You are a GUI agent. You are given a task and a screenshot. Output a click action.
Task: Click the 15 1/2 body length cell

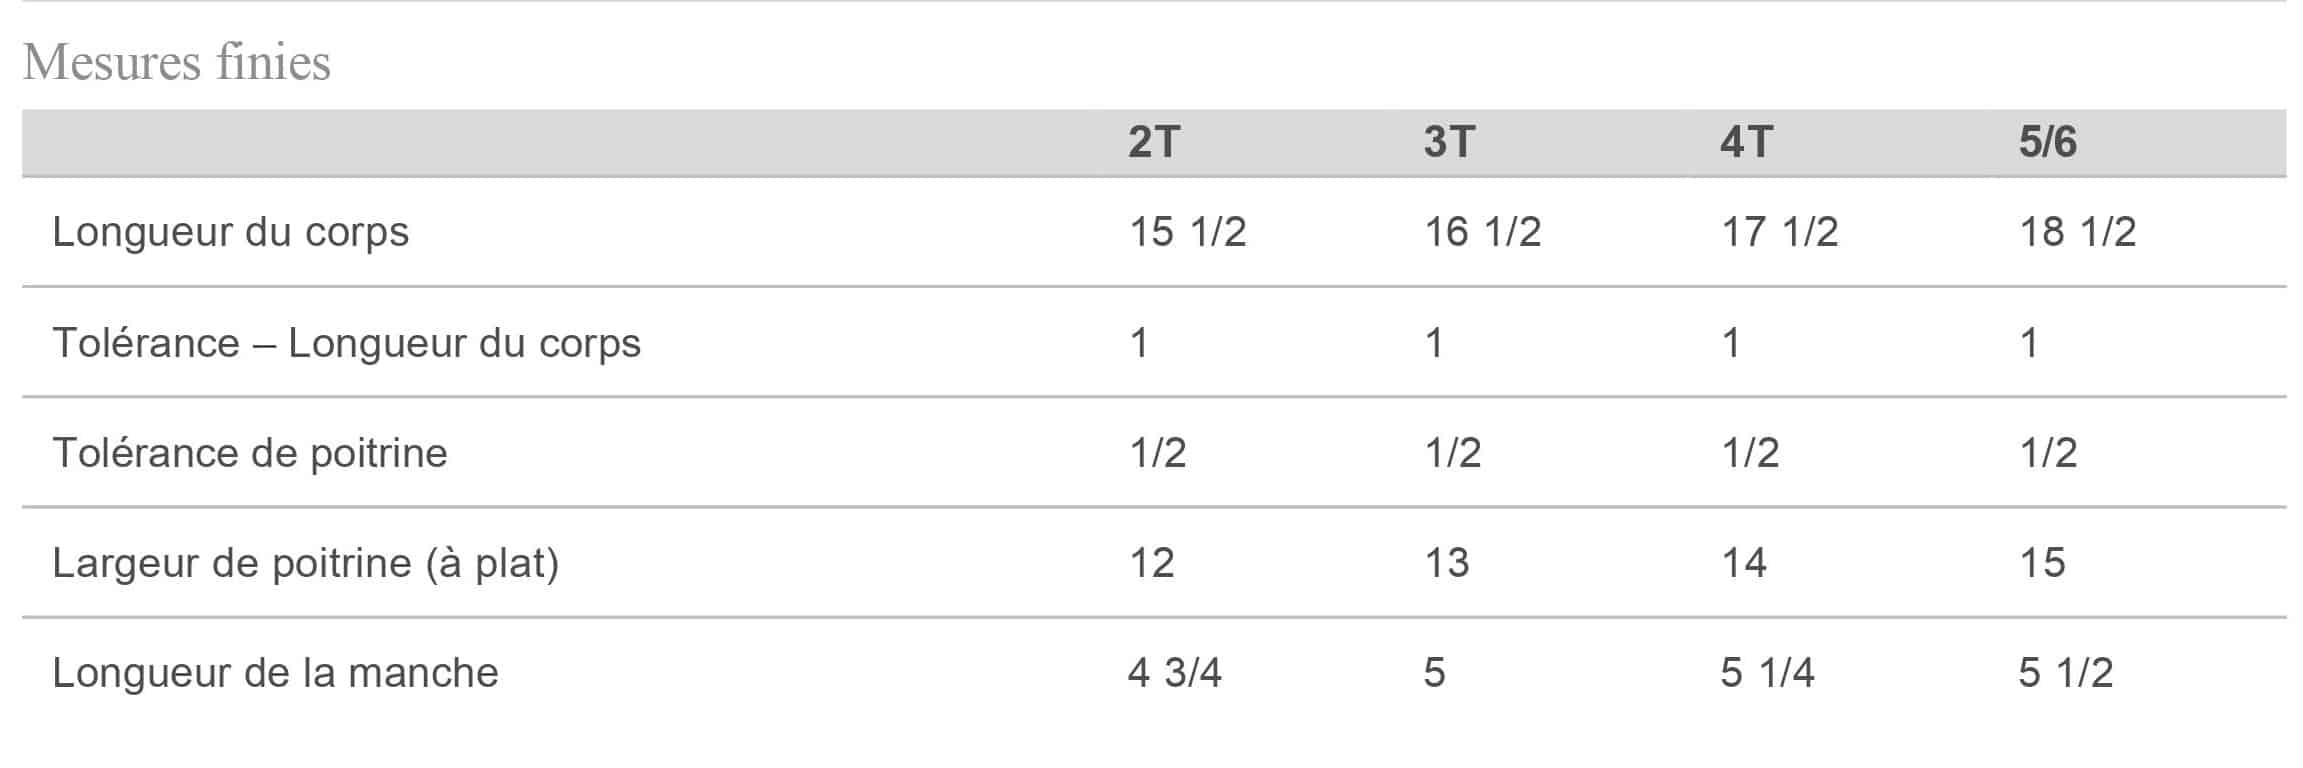pyautogui.click(x=1187, y=232)
